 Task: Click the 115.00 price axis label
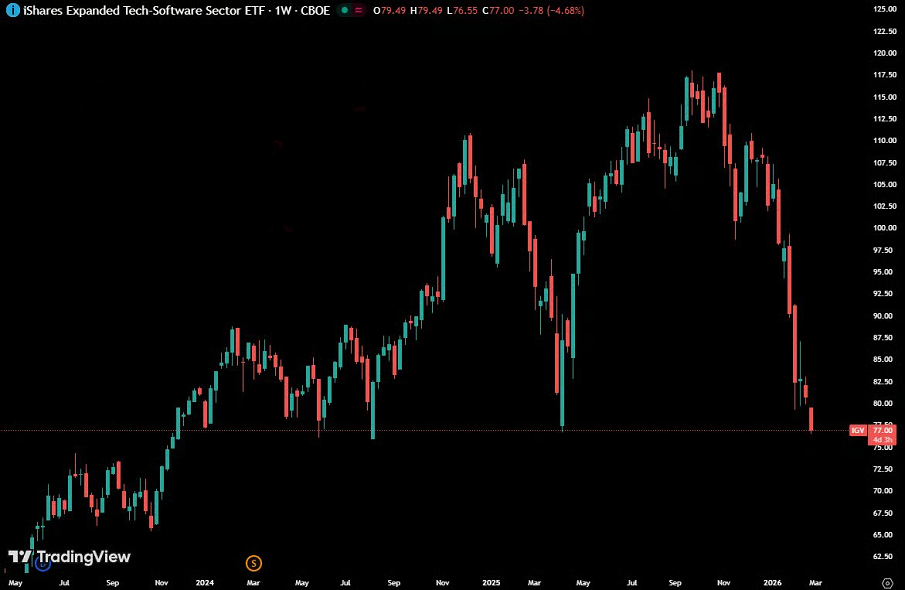click(885, 97)
